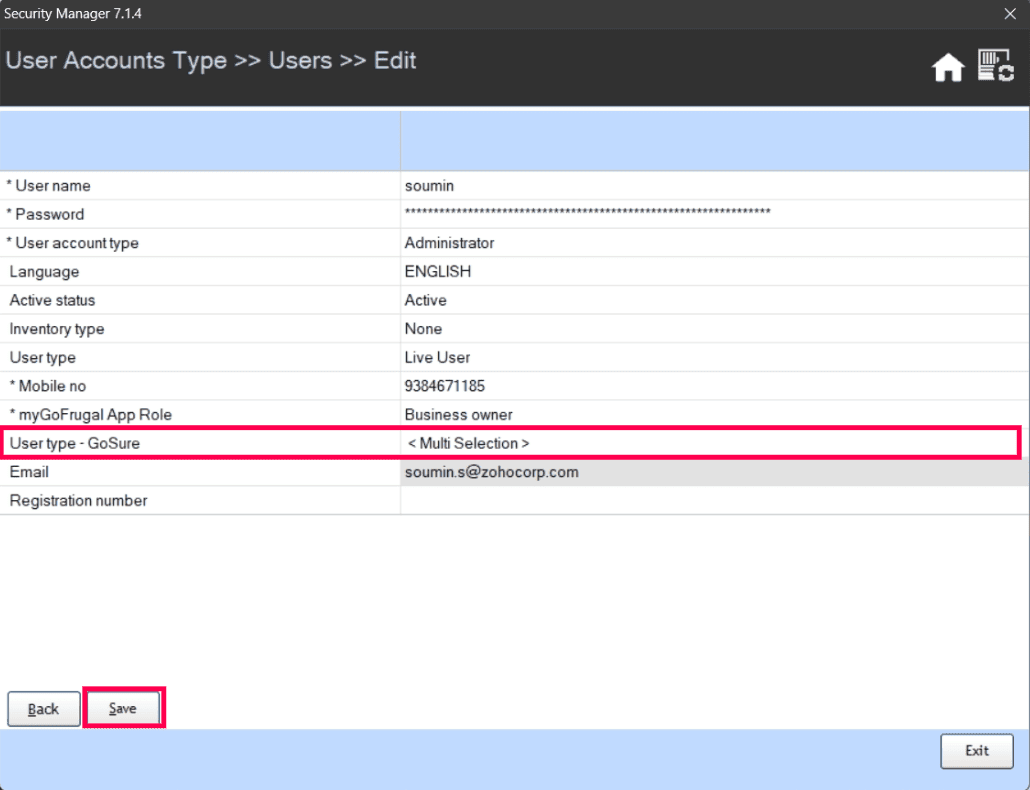Close the Security Manager window
The height and width of the screenshot is (790, 1030).
point(1010,14)
